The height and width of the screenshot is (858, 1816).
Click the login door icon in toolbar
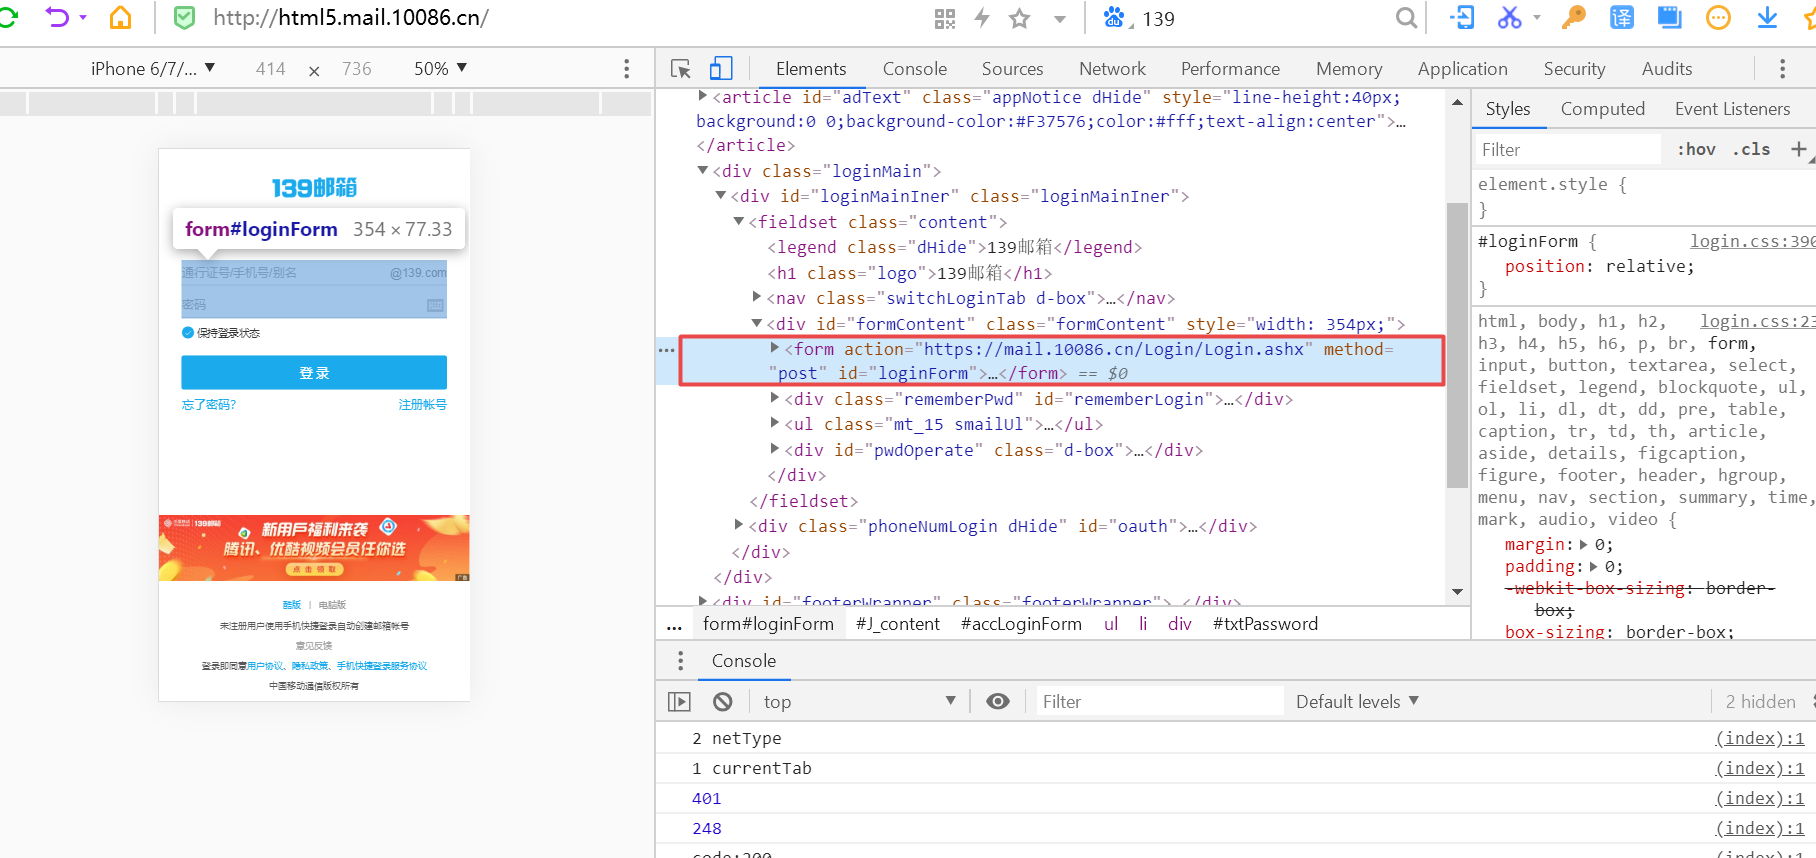1461,18
